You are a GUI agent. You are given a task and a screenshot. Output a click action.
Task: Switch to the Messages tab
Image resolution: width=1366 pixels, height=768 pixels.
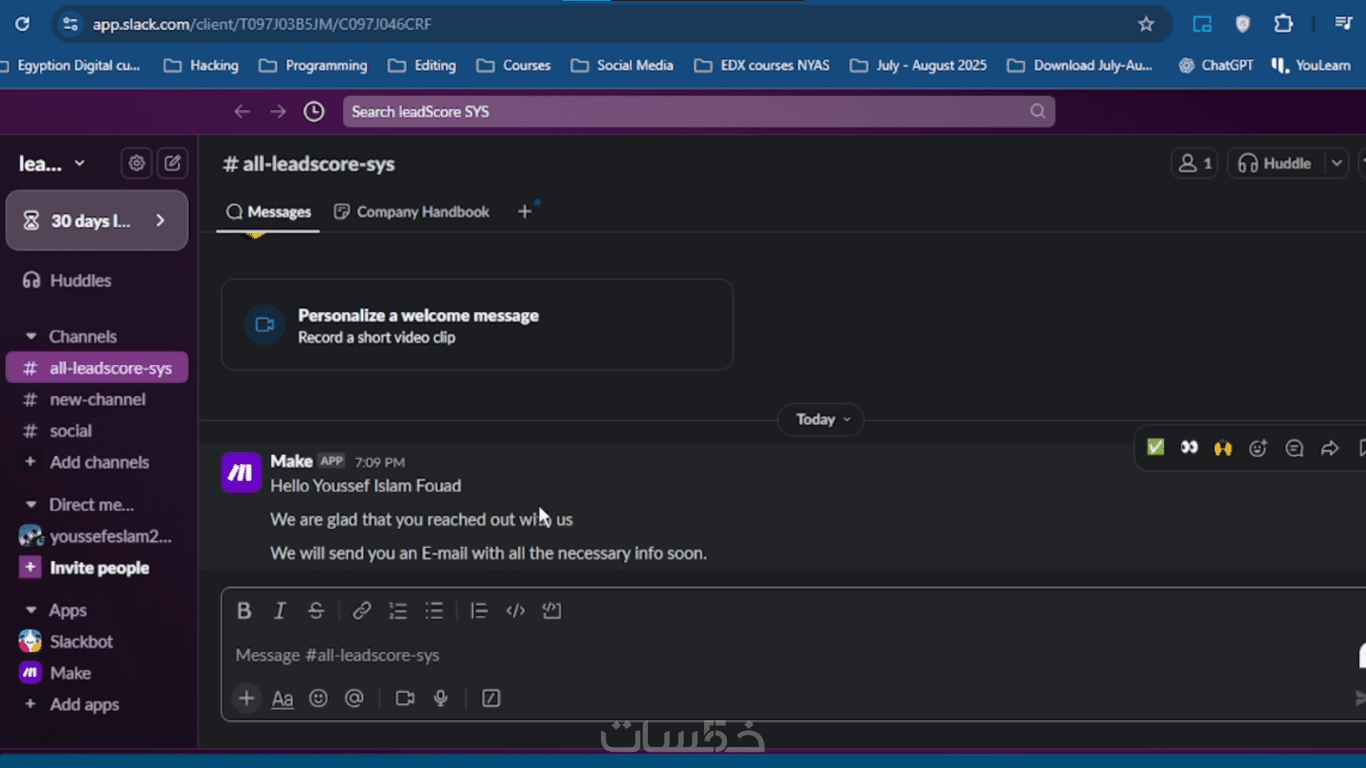(268, 212)
